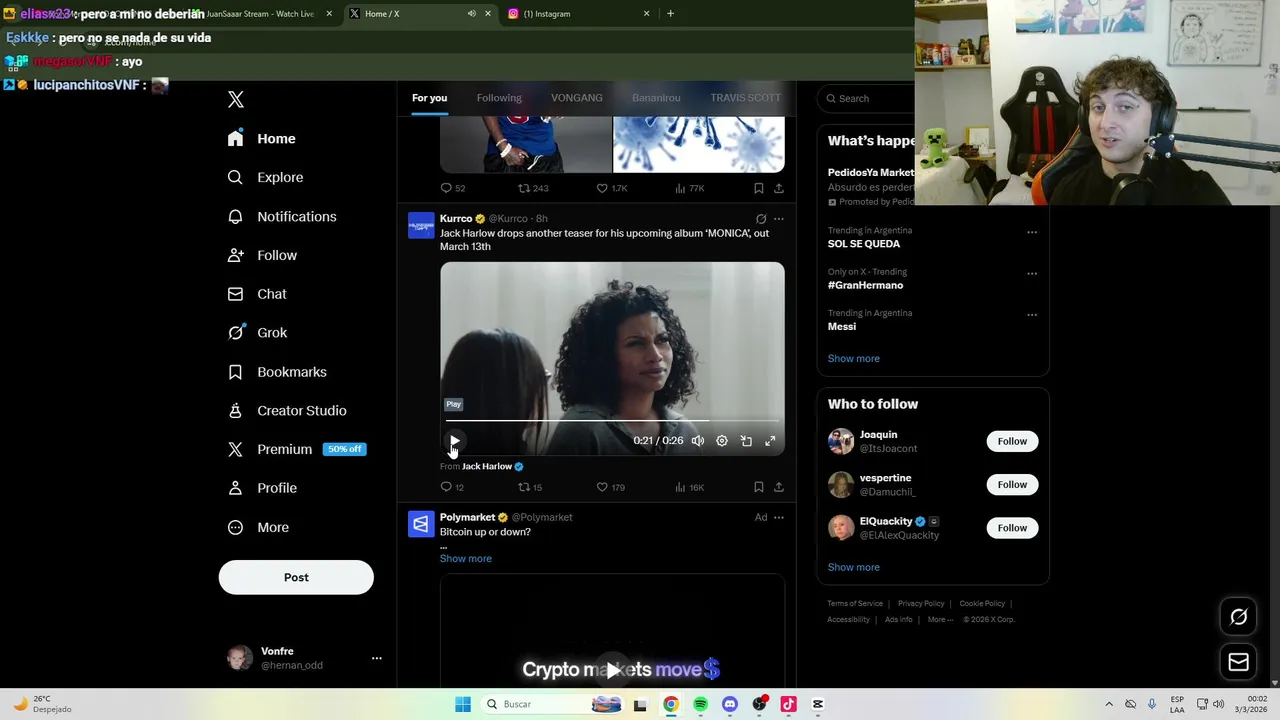Click the Profile person icon
The height and width of the screenshot is (720, 1280).
[x=235, y=488]
